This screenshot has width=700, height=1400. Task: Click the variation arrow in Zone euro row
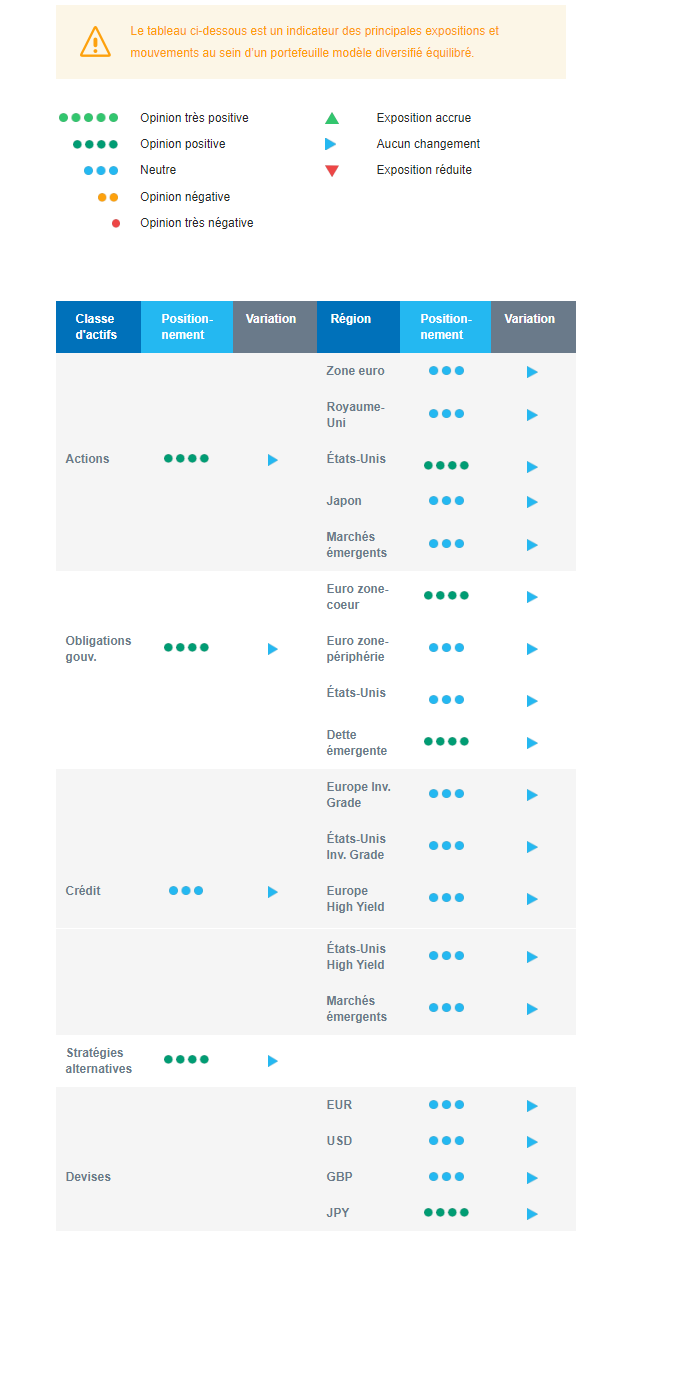click(x=532, y=372)
